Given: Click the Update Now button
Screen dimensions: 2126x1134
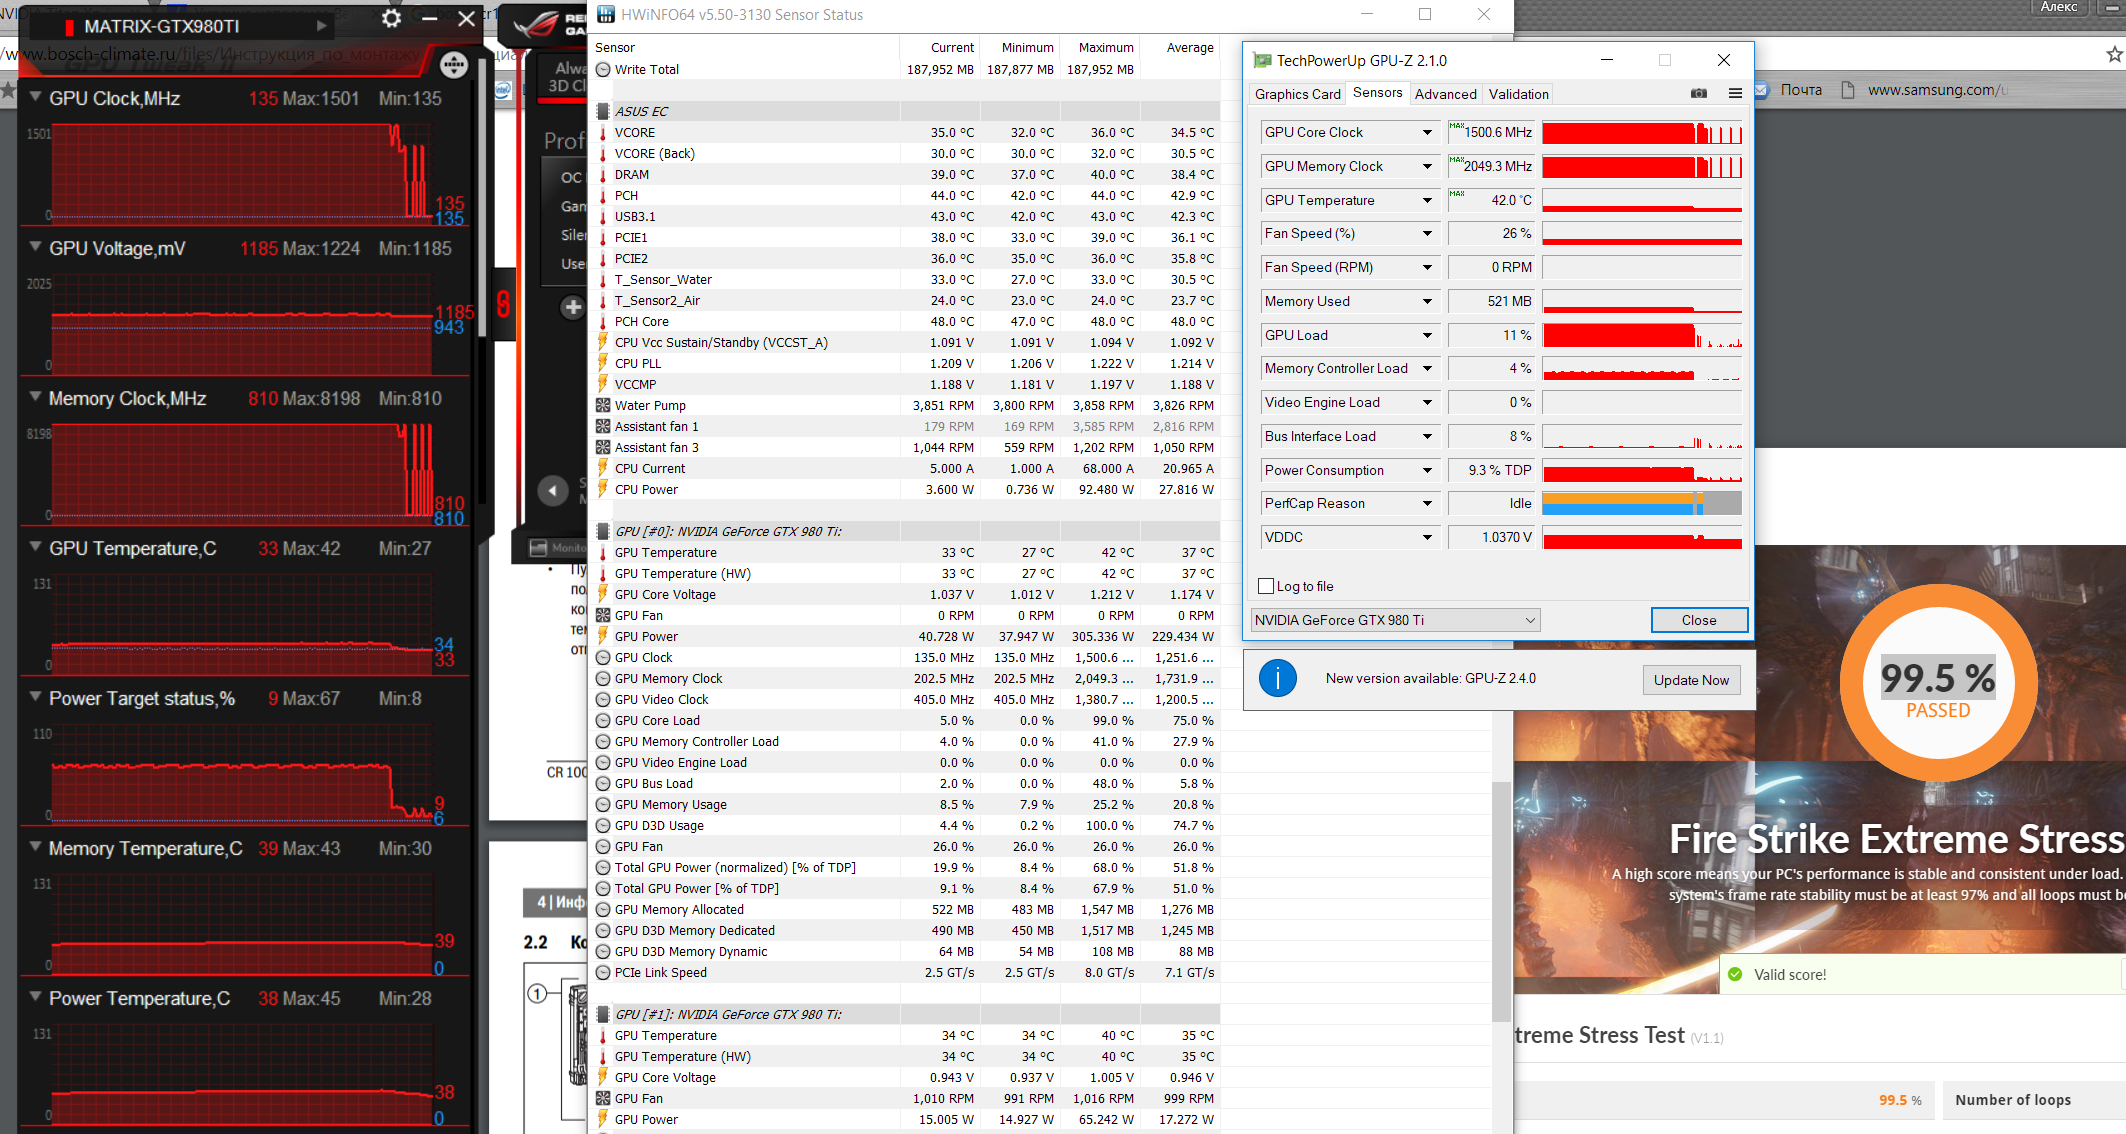Looking at the screenshot, I should [x=1690, y=680].
